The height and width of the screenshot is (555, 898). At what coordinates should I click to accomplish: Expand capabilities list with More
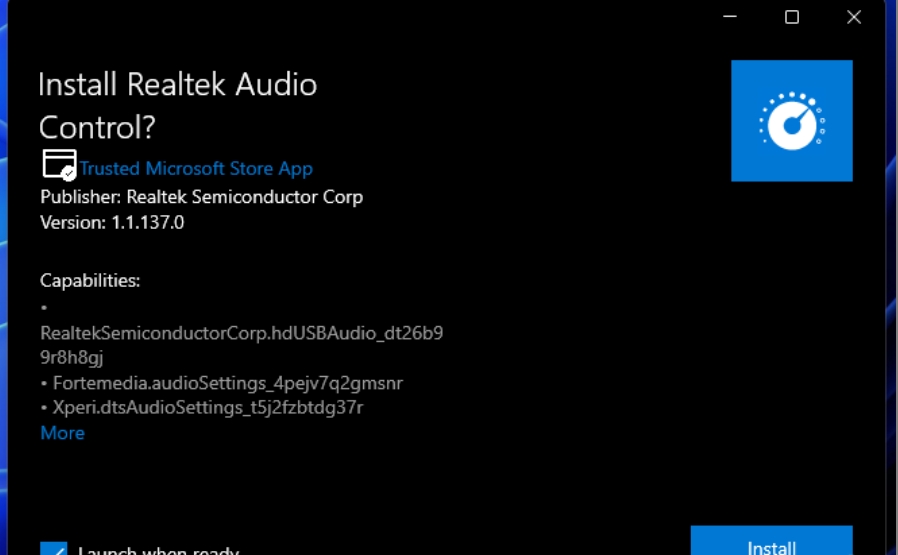[62, 433]
